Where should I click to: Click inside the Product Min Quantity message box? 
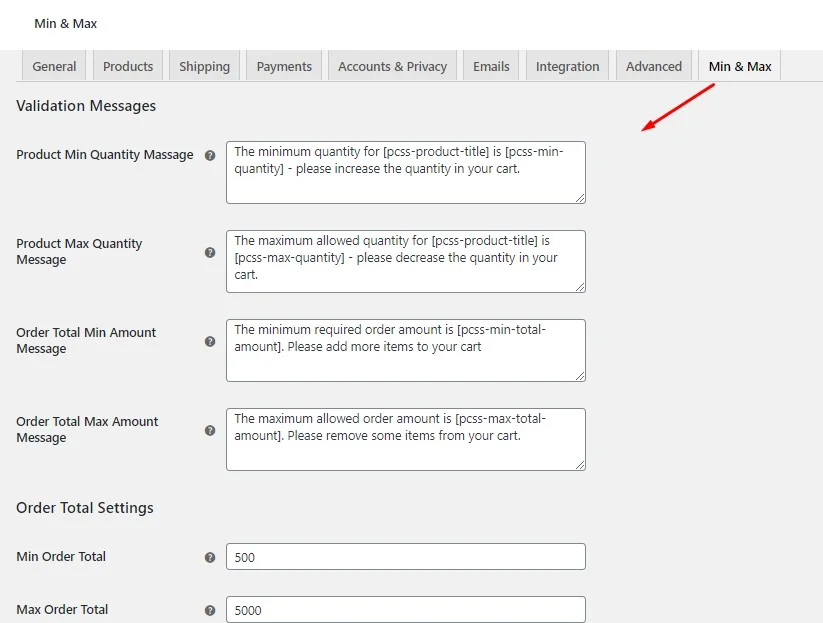point(405,172)
